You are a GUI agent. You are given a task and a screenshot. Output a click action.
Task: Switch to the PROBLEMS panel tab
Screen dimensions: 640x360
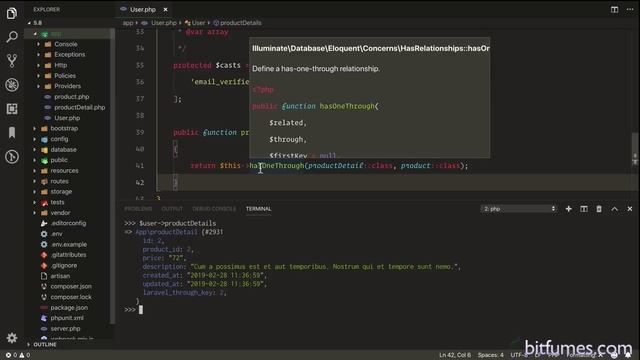tap(138, 209)
